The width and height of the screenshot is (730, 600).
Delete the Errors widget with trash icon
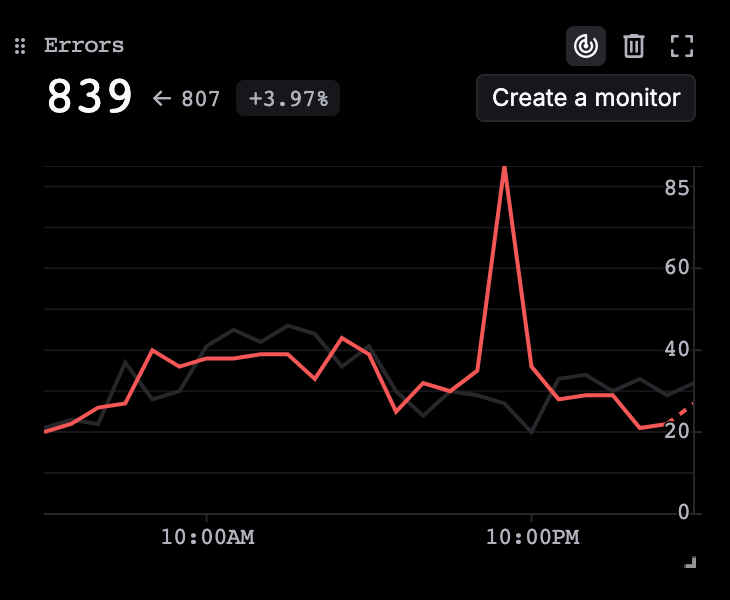click(634, 46)
